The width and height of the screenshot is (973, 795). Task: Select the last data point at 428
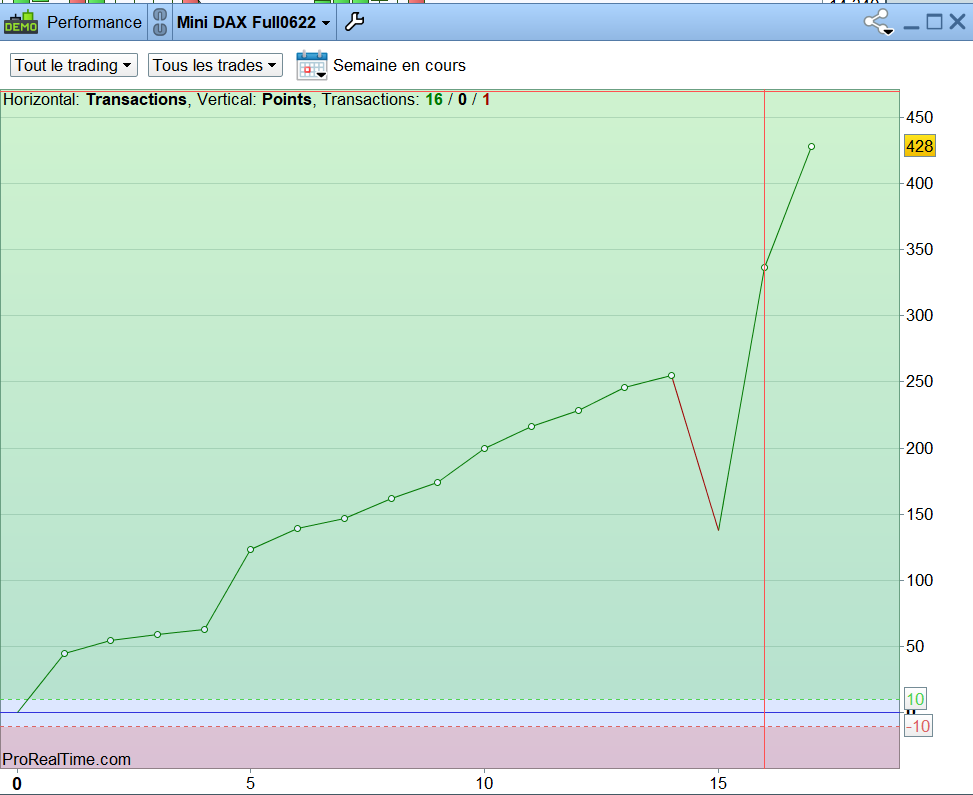[811, 147]
